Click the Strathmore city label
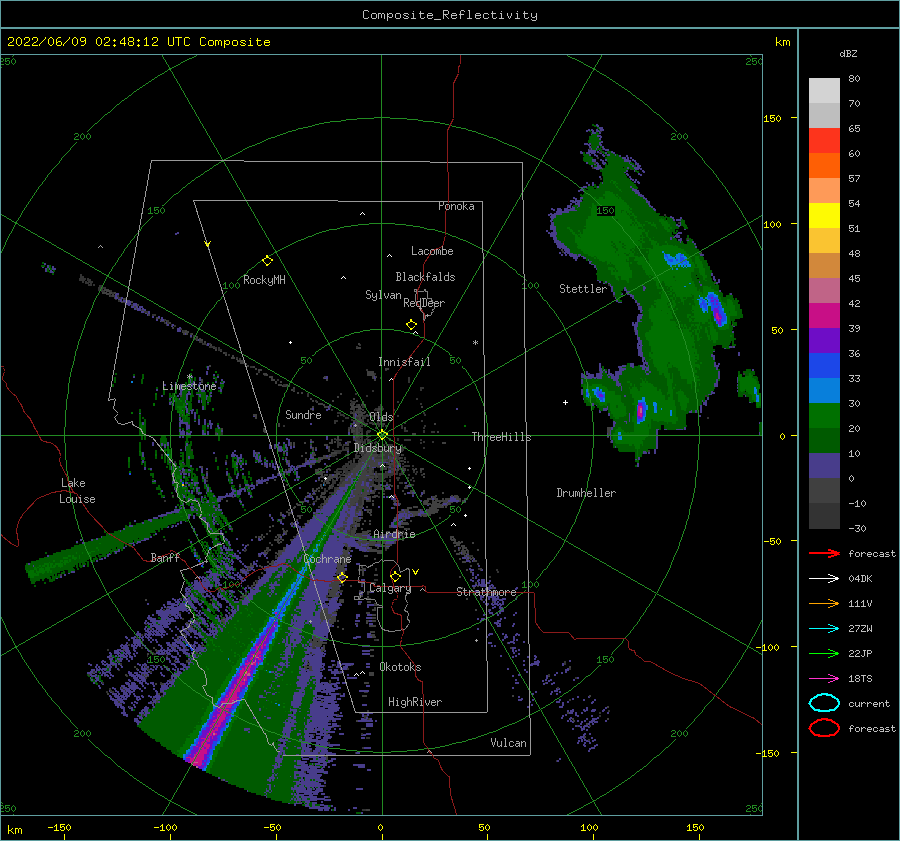Screen dimensions: 900x841 [x=487, y=591]
